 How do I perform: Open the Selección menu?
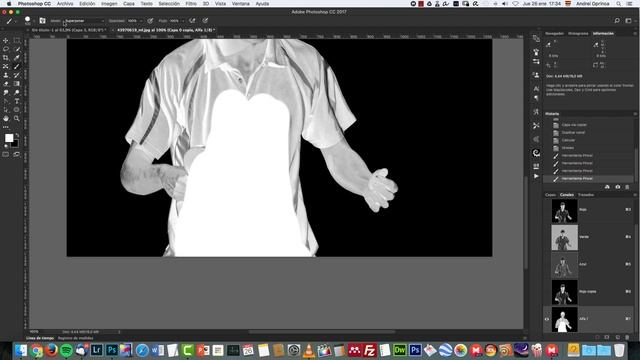[169, 4]
